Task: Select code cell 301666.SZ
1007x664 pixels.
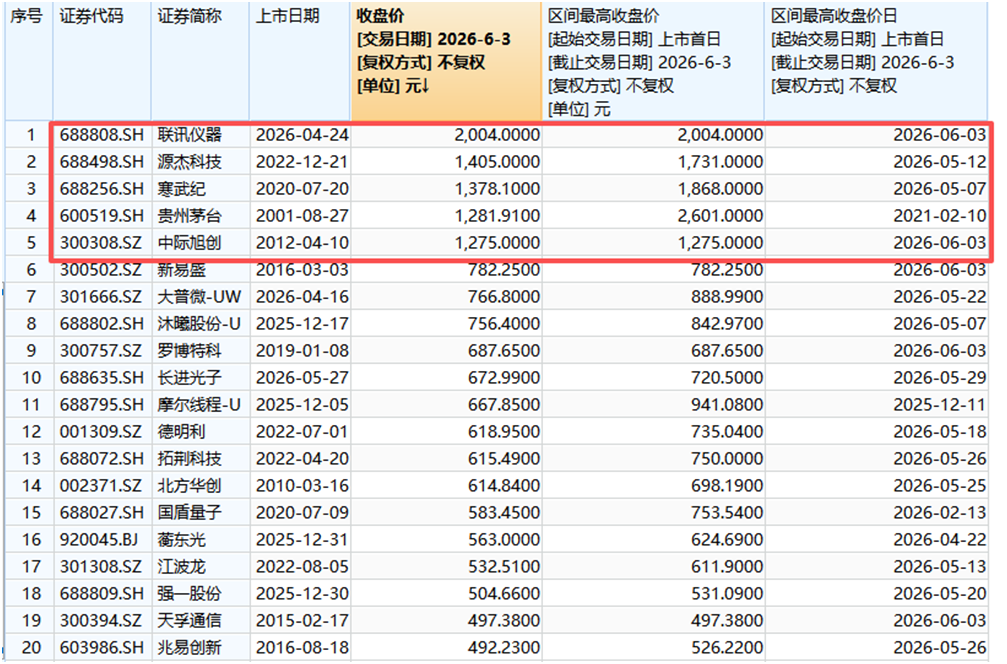Action: click(x=102, y=297)
